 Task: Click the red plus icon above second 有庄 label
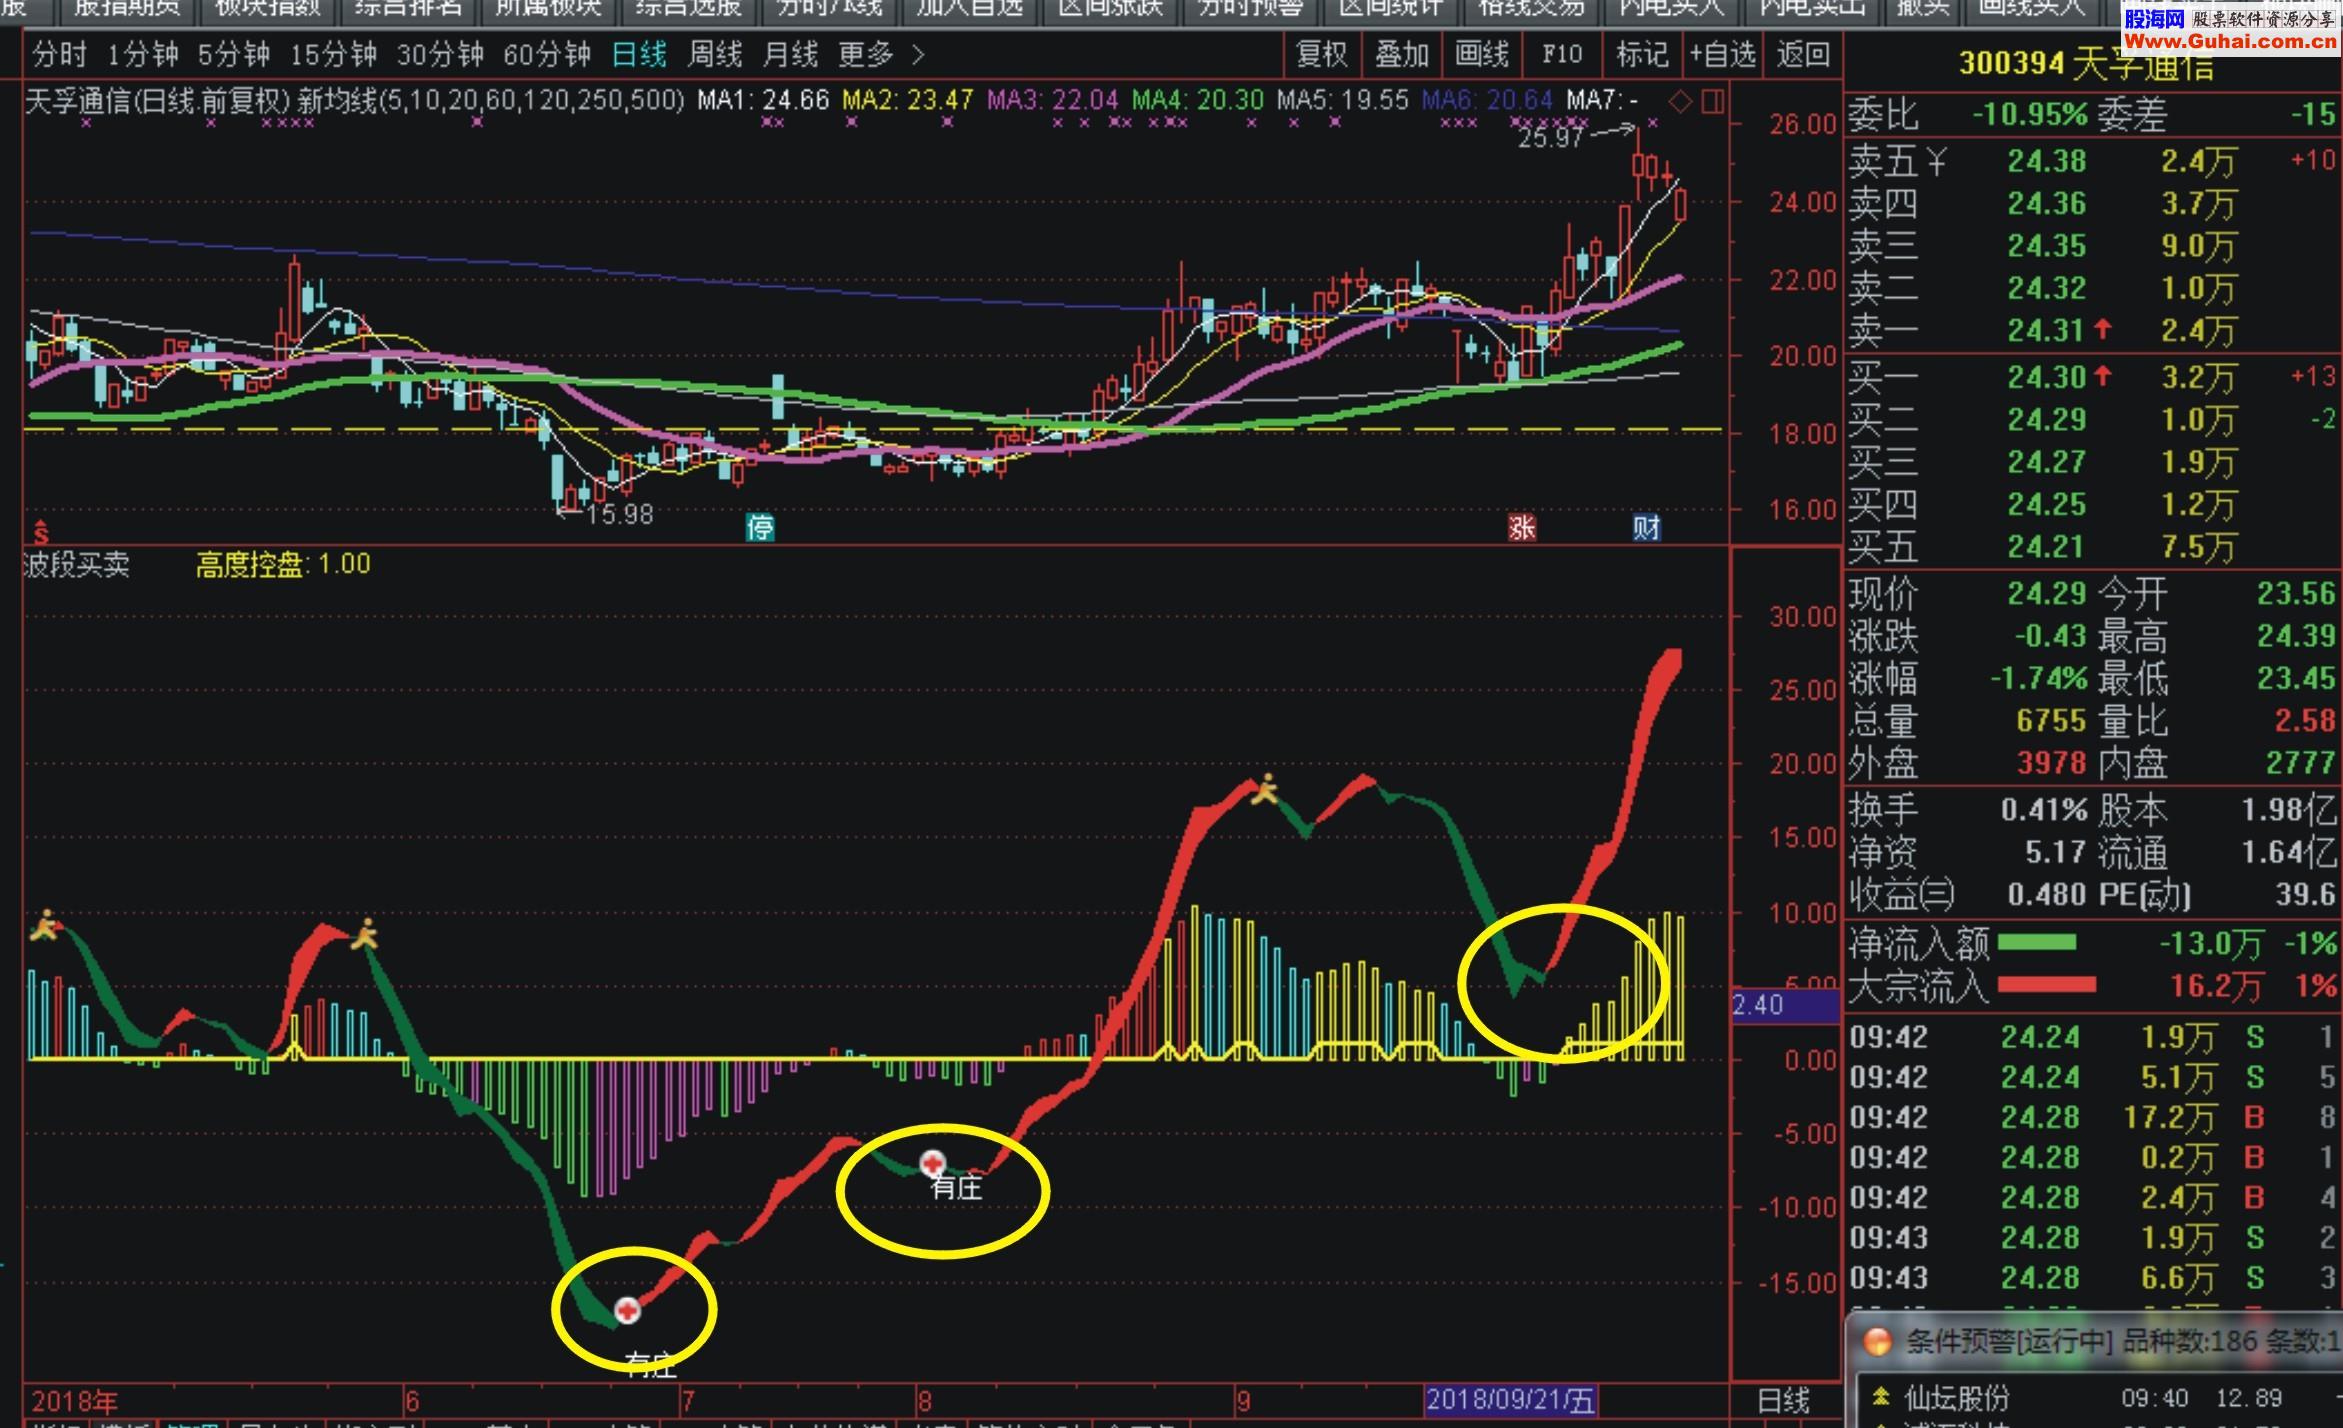[x=933, y=1163]
